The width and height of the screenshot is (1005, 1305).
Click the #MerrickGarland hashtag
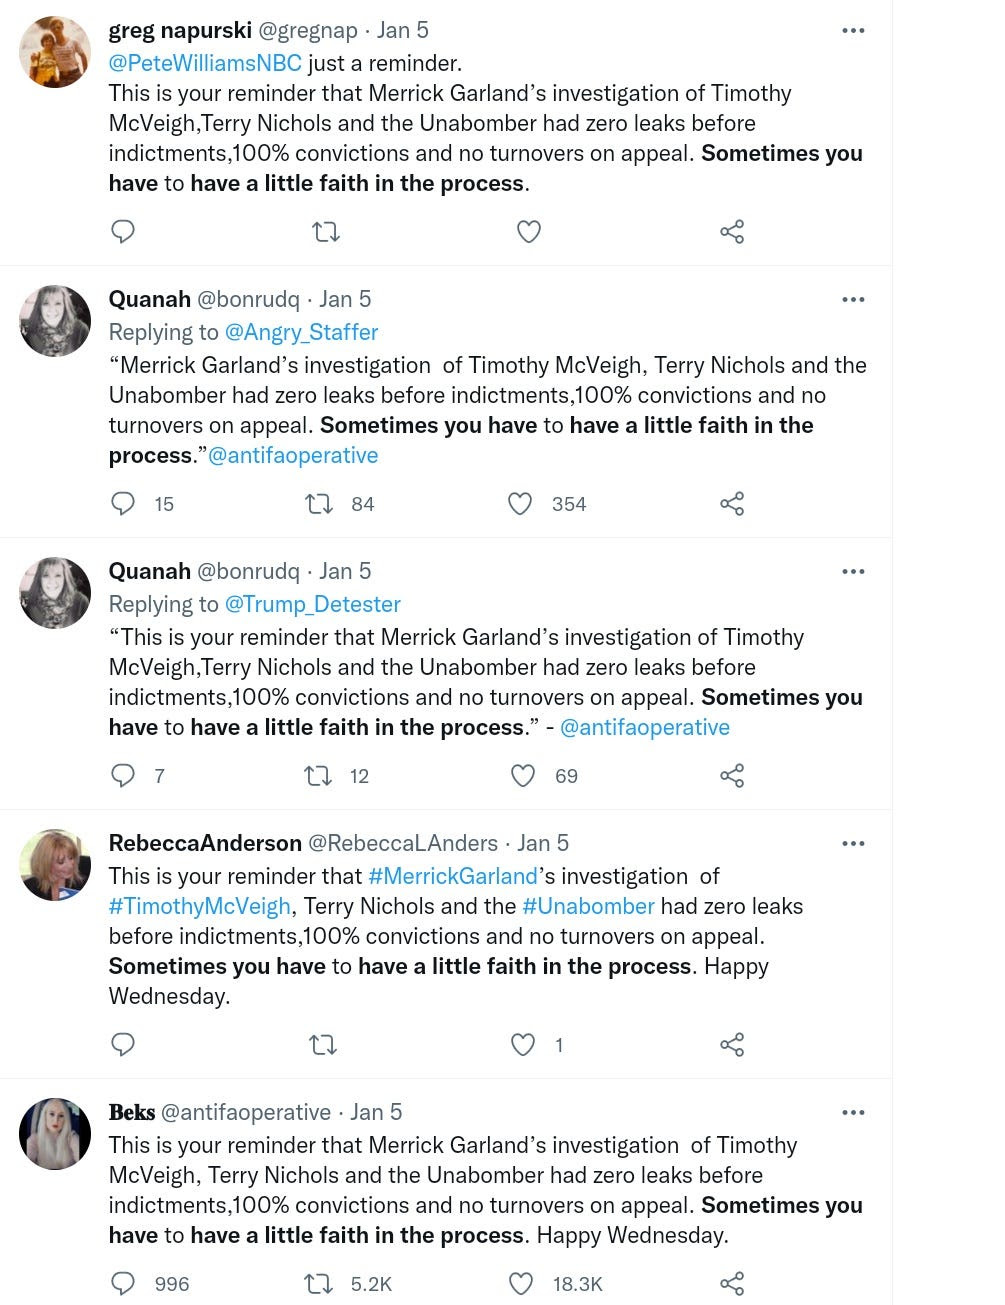click(x=453, y=876)
